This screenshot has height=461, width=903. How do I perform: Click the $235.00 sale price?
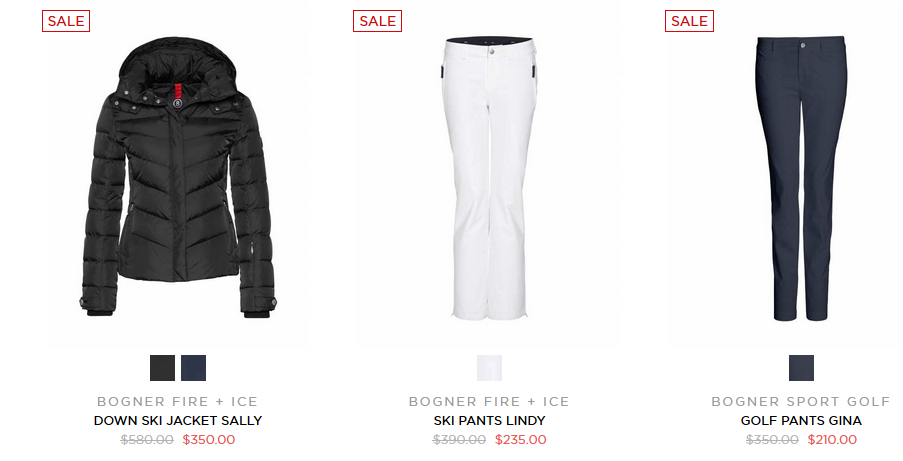click(x=521, y=440)
